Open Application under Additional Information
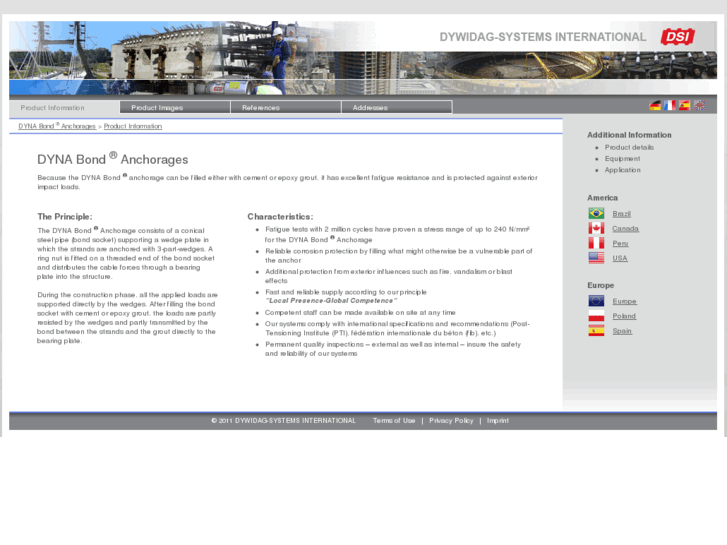 [x=623, y=170]
